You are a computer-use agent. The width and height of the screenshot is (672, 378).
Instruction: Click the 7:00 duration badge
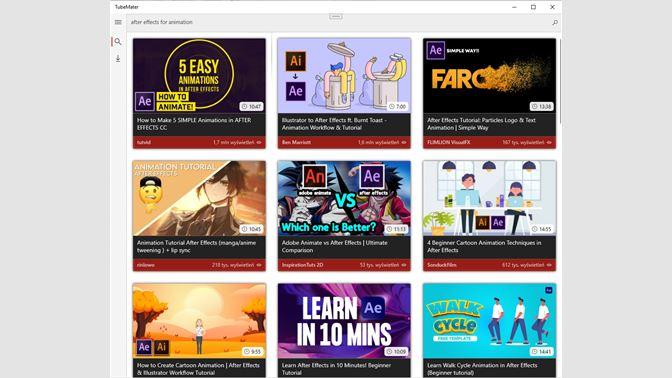pos(397,106)
